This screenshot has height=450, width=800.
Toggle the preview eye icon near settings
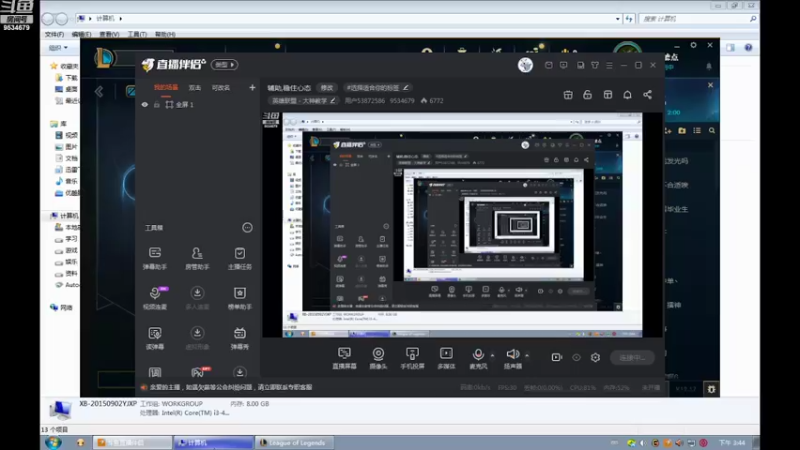coord(576,357)
